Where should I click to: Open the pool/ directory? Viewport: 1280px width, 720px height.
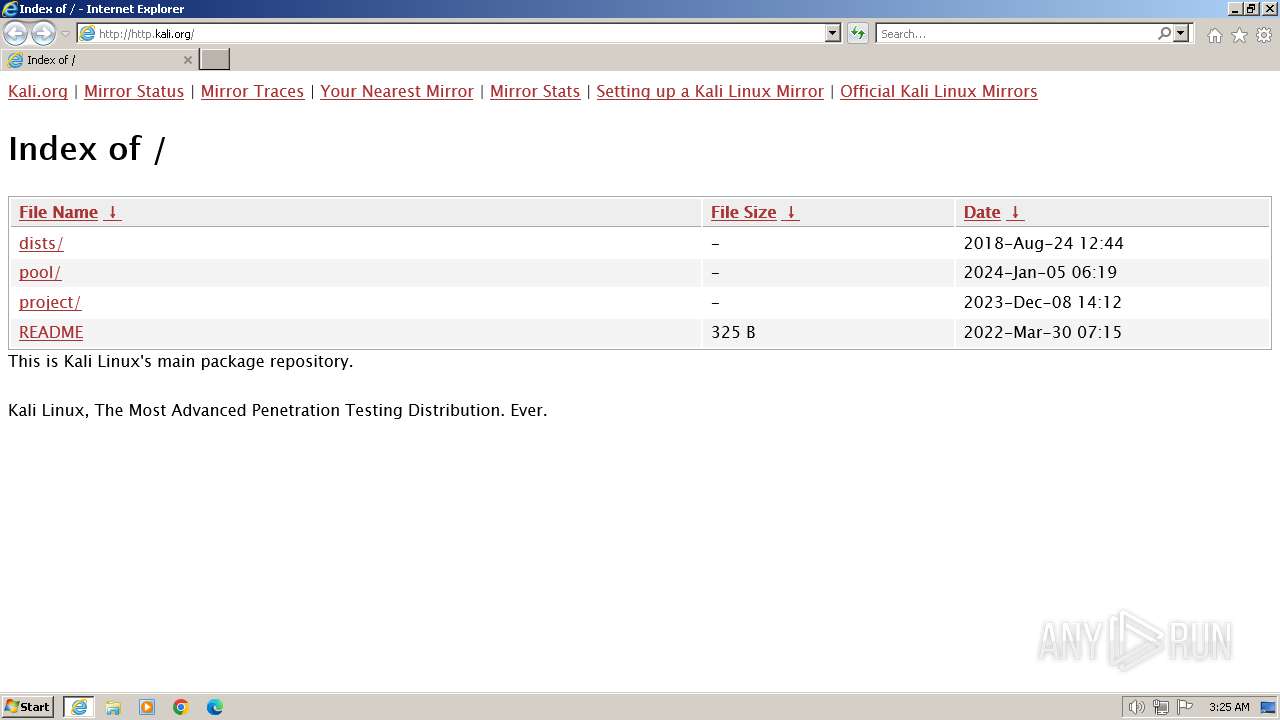point(40,272)
